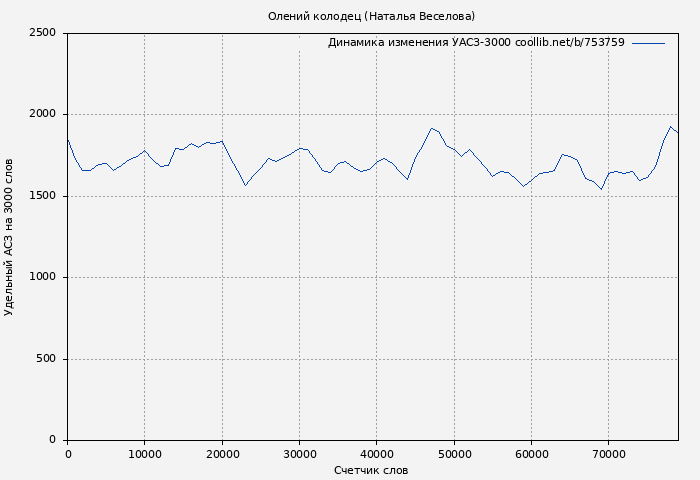Click the data line dip near 23000 words
700x480 pixels.
pyautogui.click(x=245, y=185)
